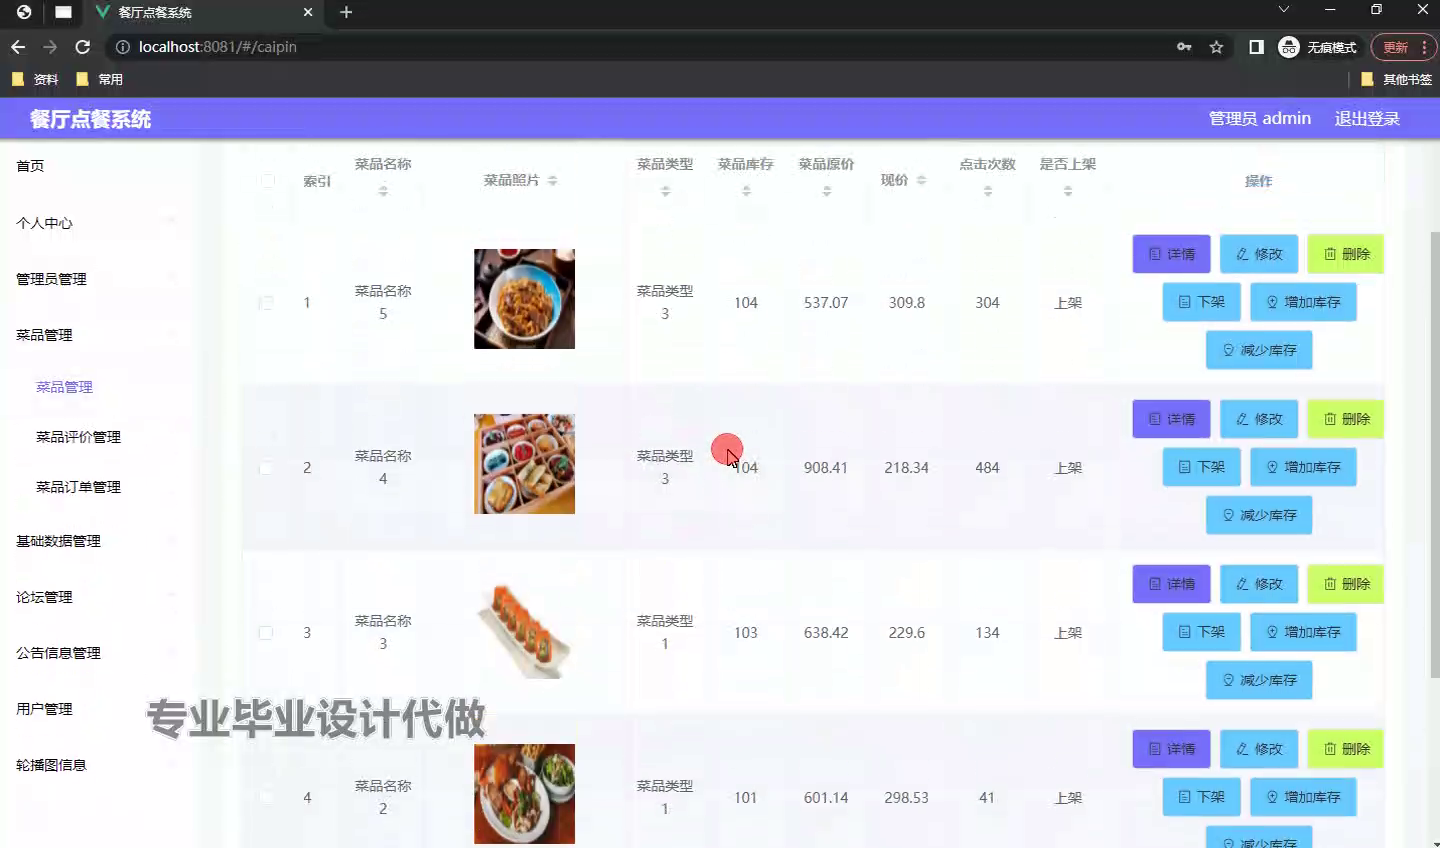Click the 更新 browser update button
1440x848 pixels.
click(1403, 47)
